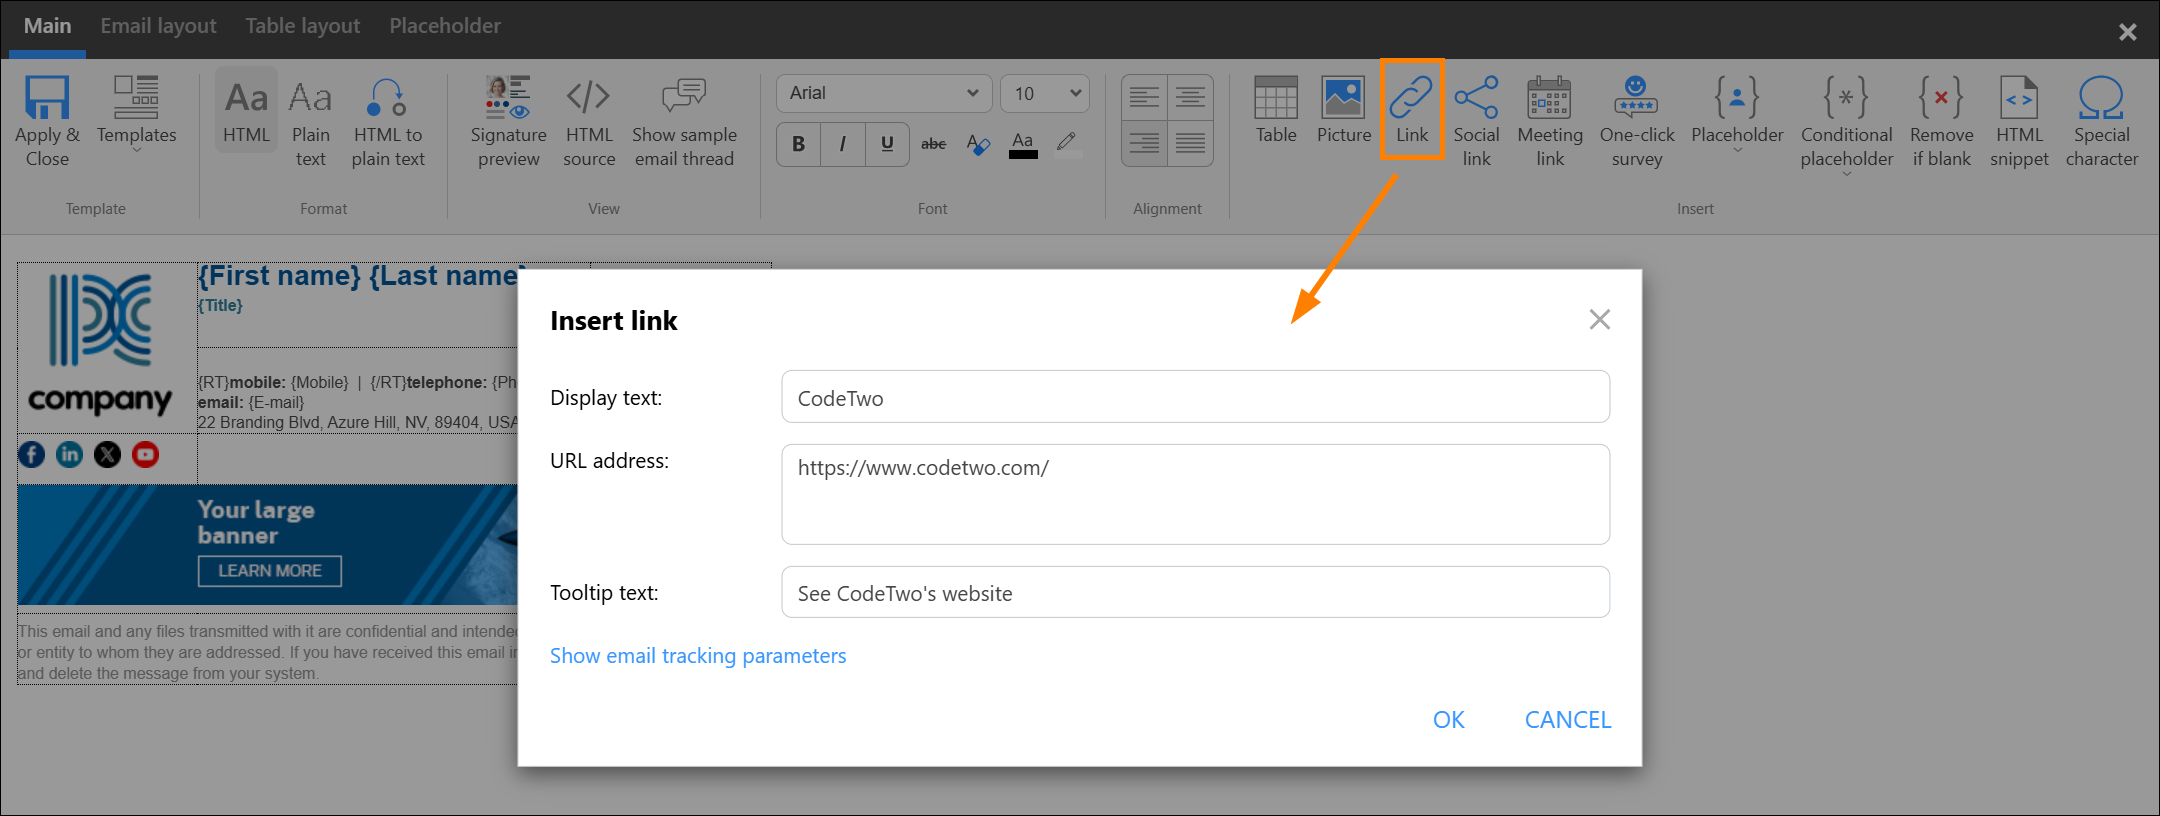Click the YouTube icon in signature
The width and height of the screenshot is (2160, 816).
tap(145, 455)
